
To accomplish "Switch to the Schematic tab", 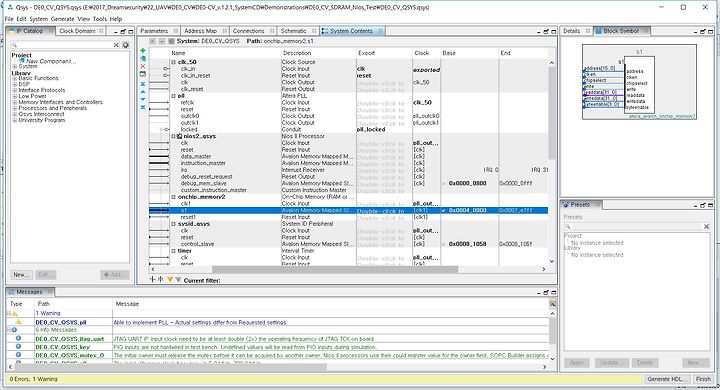I will (293, 31).
